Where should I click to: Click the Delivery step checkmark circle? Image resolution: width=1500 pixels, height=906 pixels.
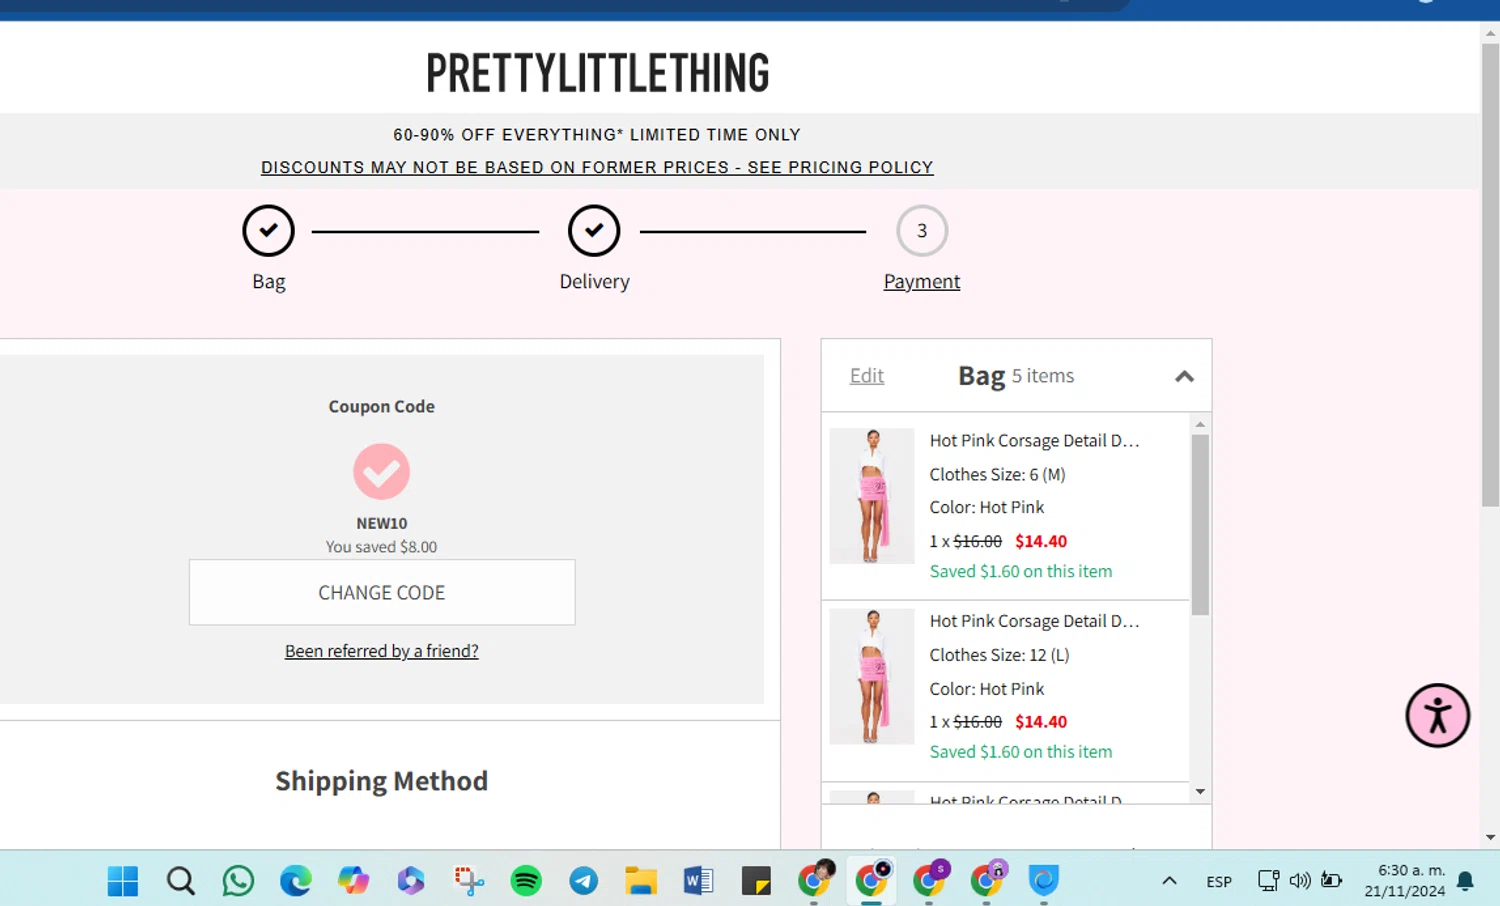(x=594, y=230)
